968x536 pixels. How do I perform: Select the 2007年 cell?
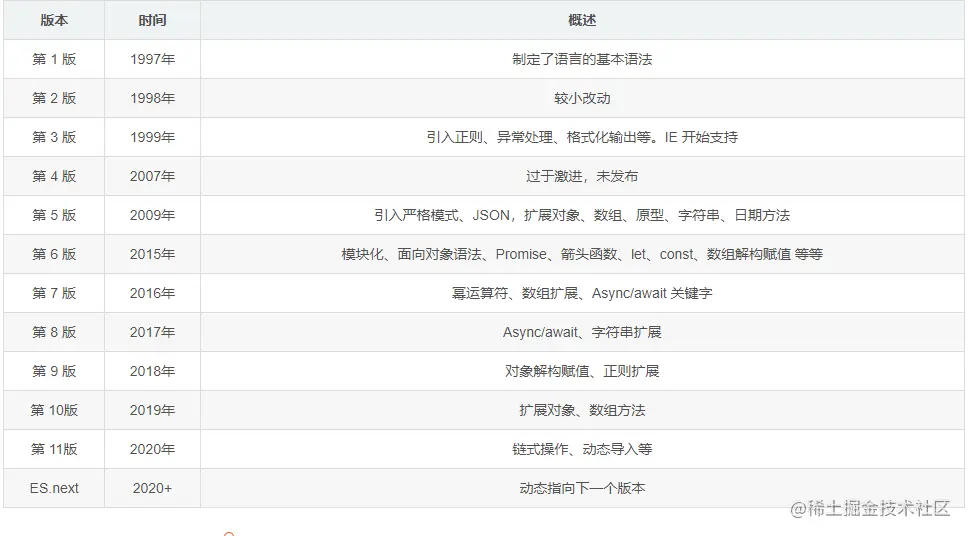coord(152,176)
